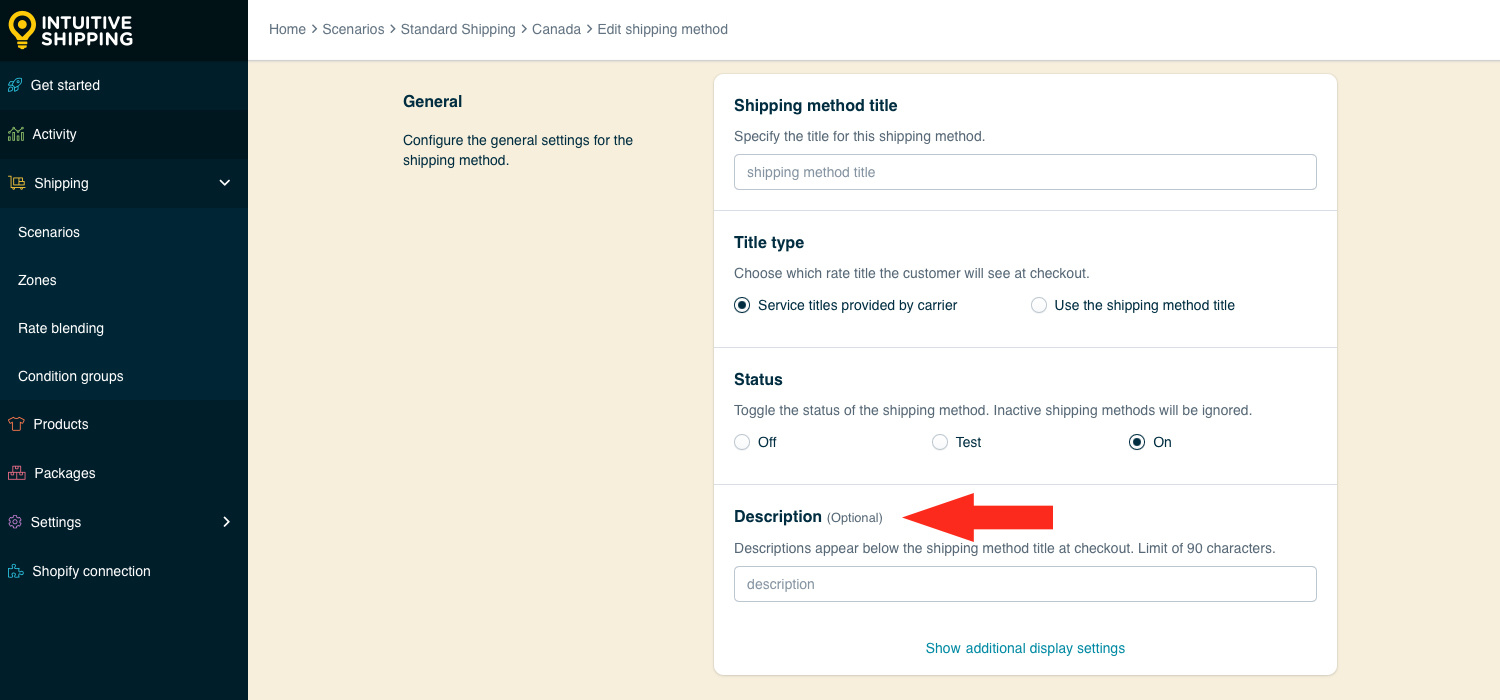Click the Limit of 90 characters note
1500x700 pixels.
click(1207, 548)
